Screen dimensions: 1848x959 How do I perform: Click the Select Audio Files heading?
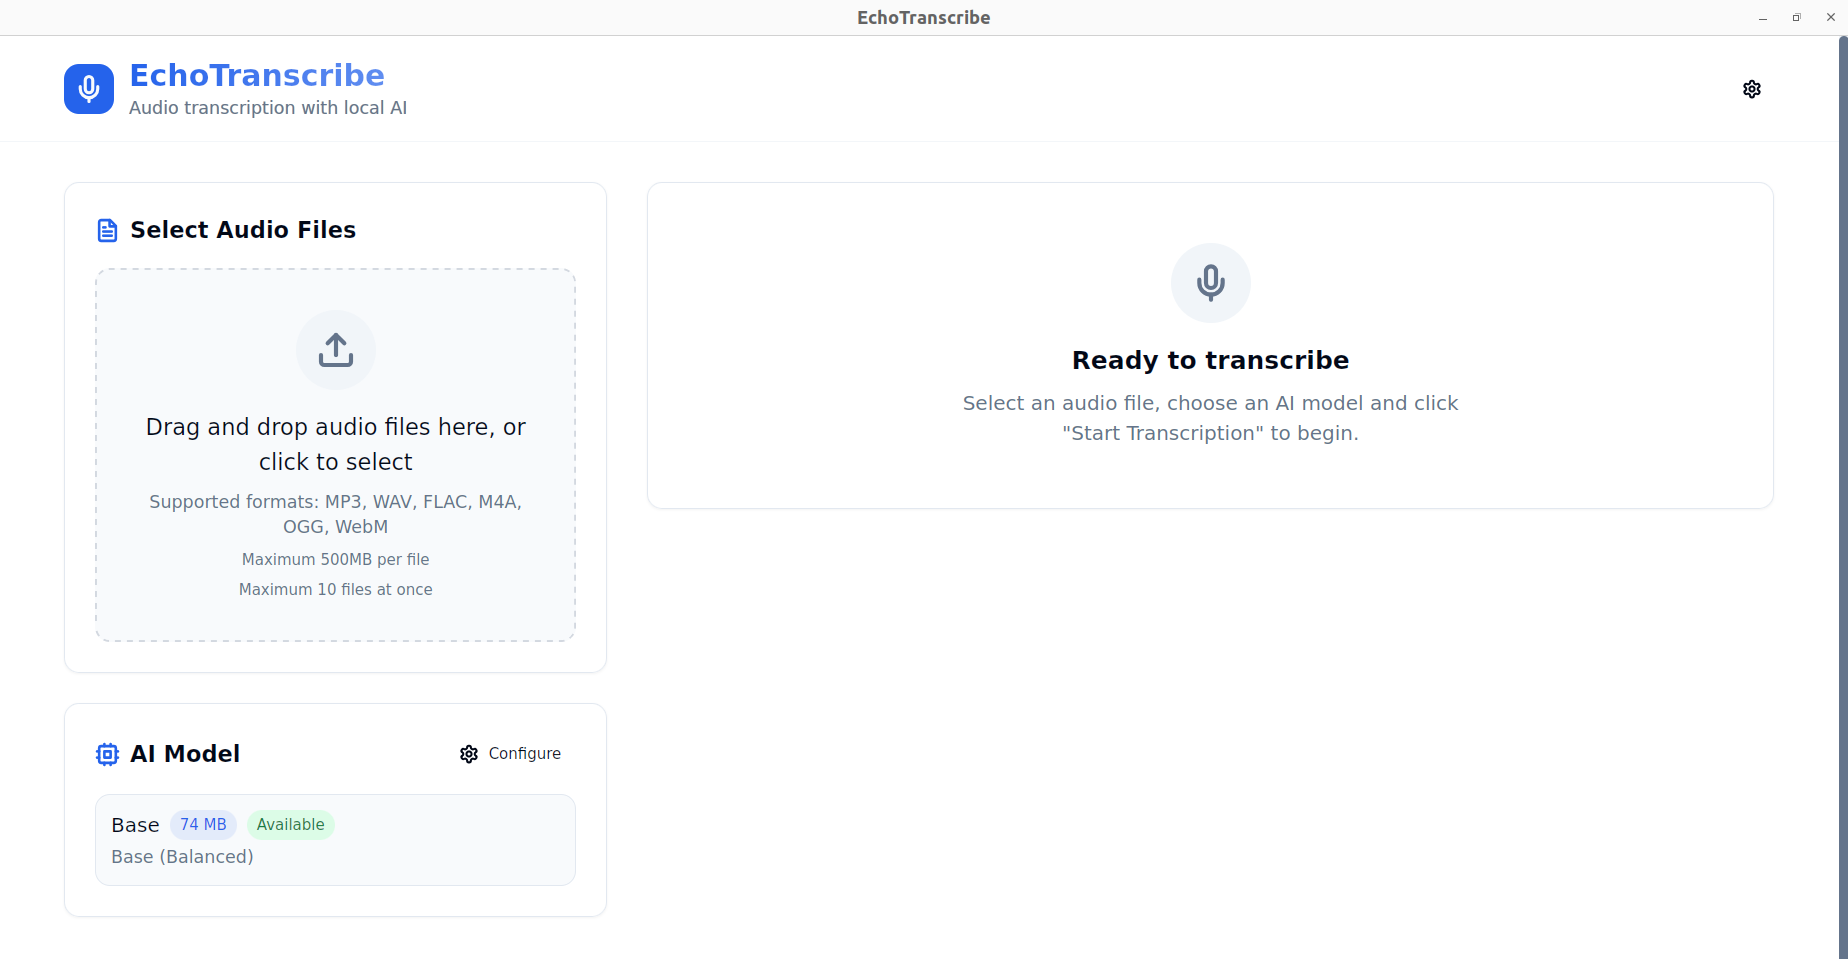click(243, 230)
